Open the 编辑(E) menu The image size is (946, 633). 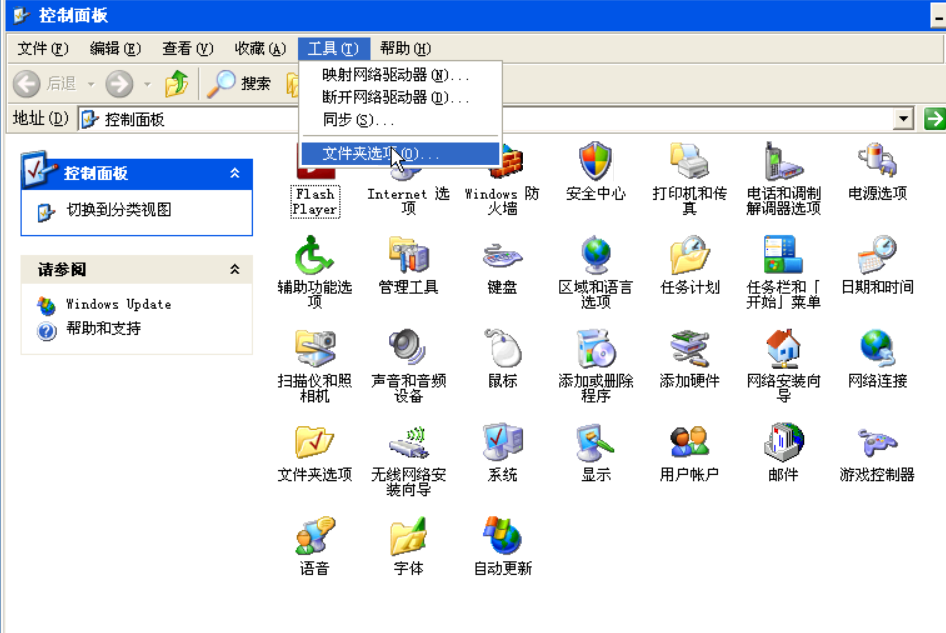(115, 48)
